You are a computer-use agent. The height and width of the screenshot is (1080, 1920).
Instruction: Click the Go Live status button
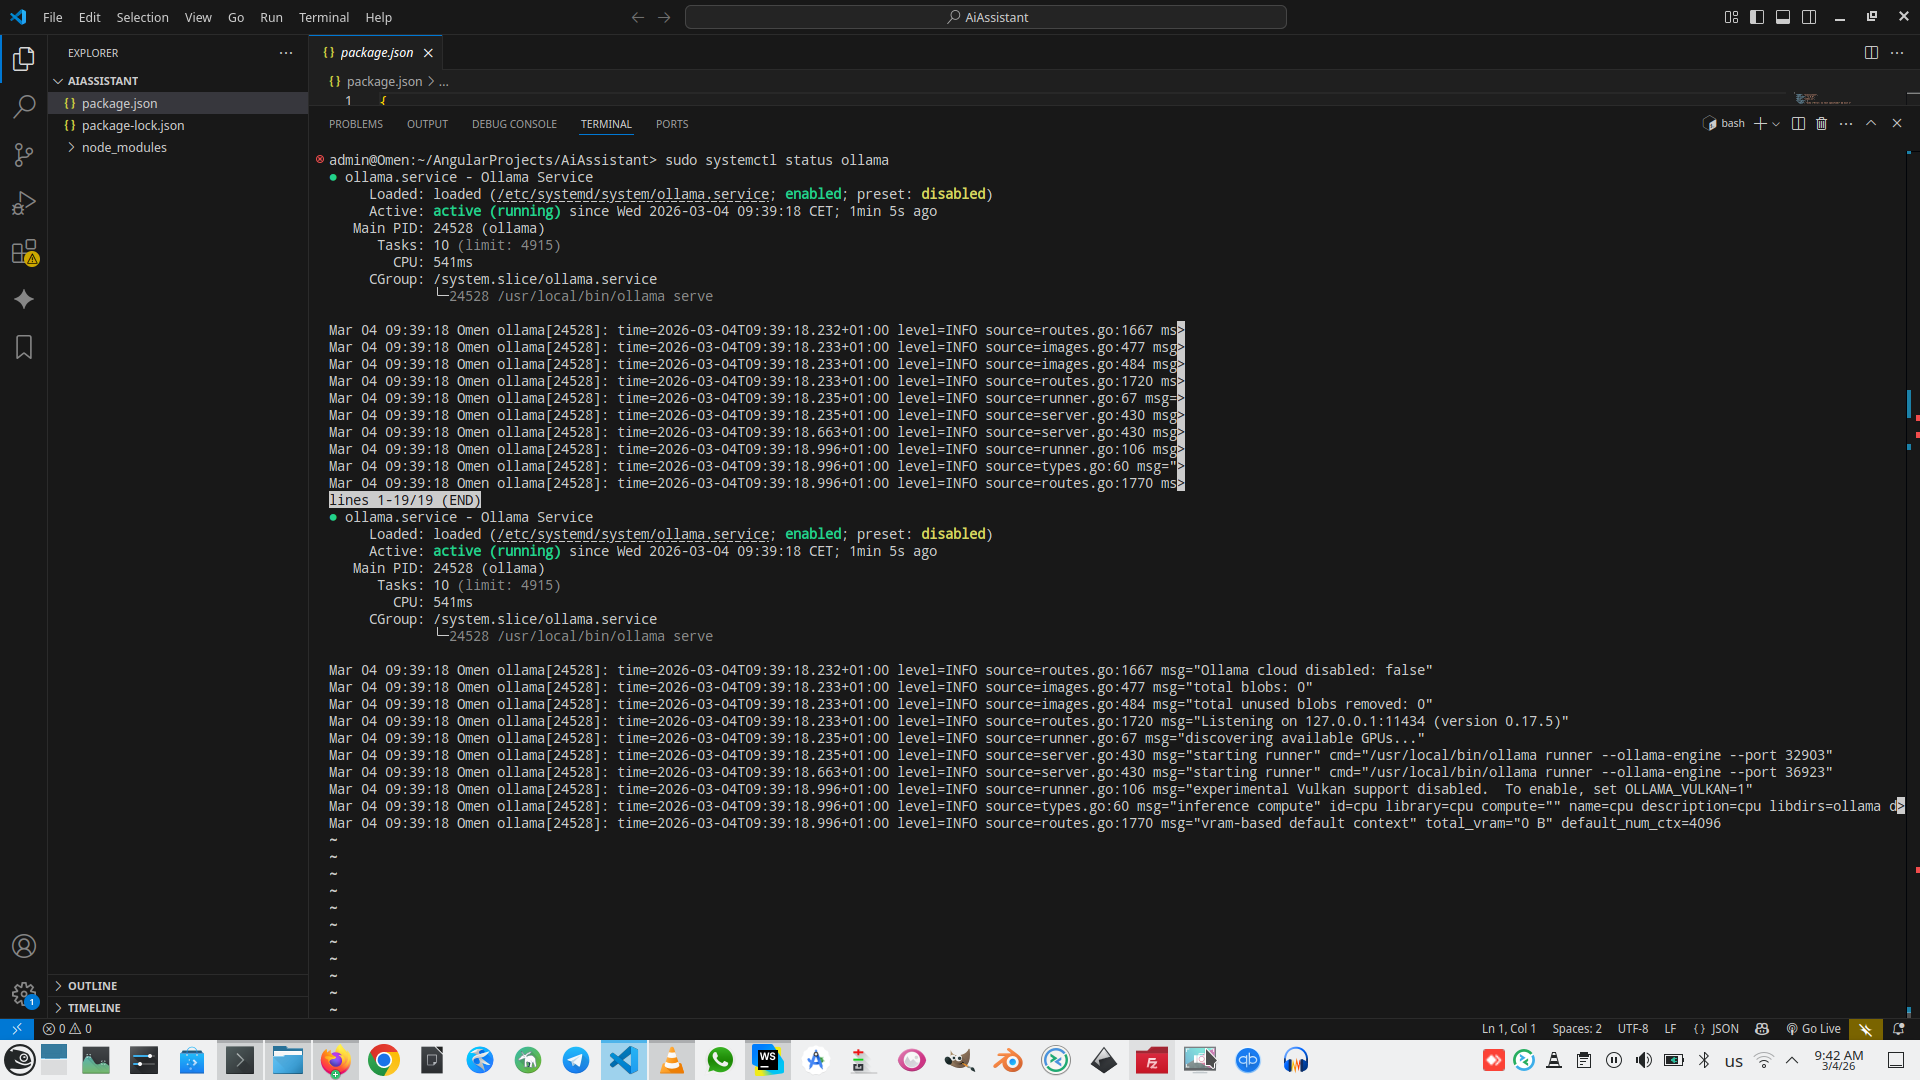pyautogui.click(x=1813, y=1029)
